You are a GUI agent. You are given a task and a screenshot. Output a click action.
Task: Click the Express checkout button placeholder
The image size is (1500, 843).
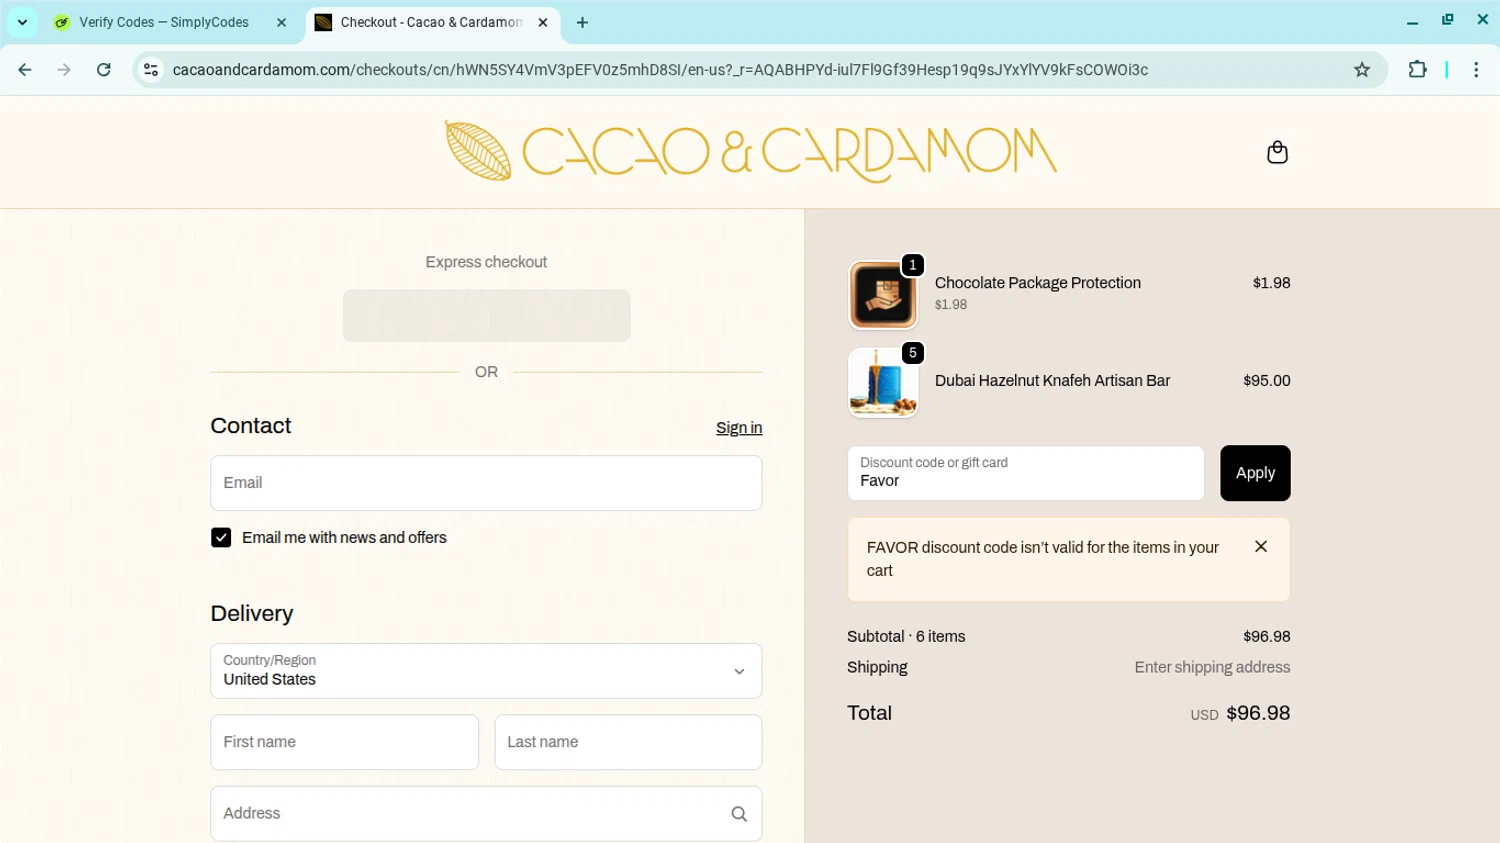click(486, 316)
